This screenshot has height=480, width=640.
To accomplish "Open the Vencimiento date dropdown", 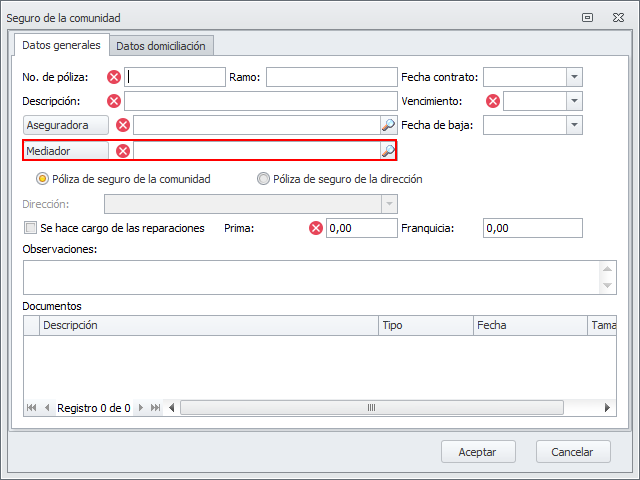I will coord(574,101).
